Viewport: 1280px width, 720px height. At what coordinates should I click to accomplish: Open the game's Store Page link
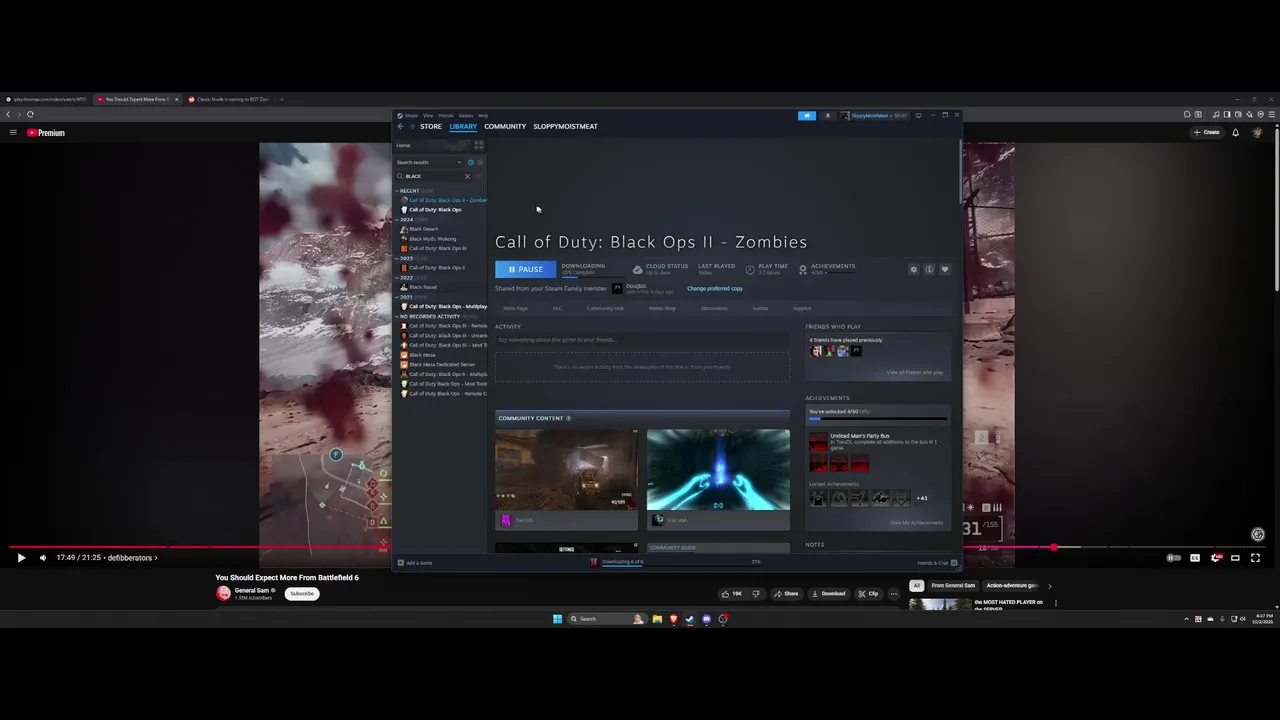click(x=516, y=308)
